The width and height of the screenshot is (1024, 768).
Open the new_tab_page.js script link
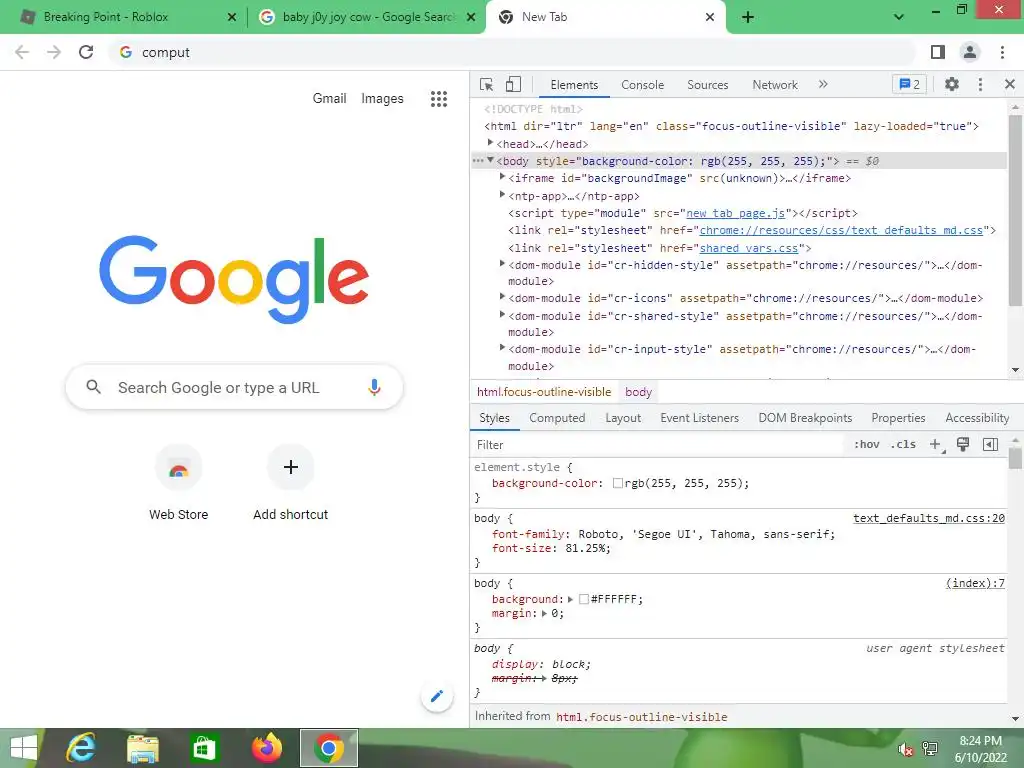[x=735, y=214]
